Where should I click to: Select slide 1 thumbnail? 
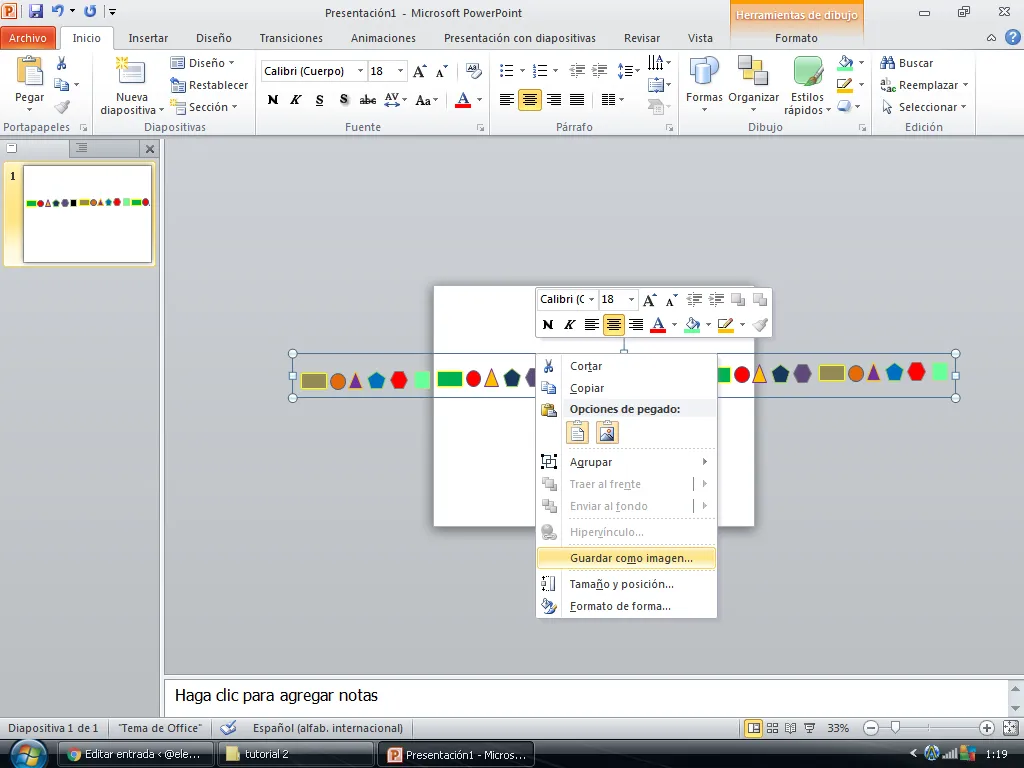click(x=88, y=214)
